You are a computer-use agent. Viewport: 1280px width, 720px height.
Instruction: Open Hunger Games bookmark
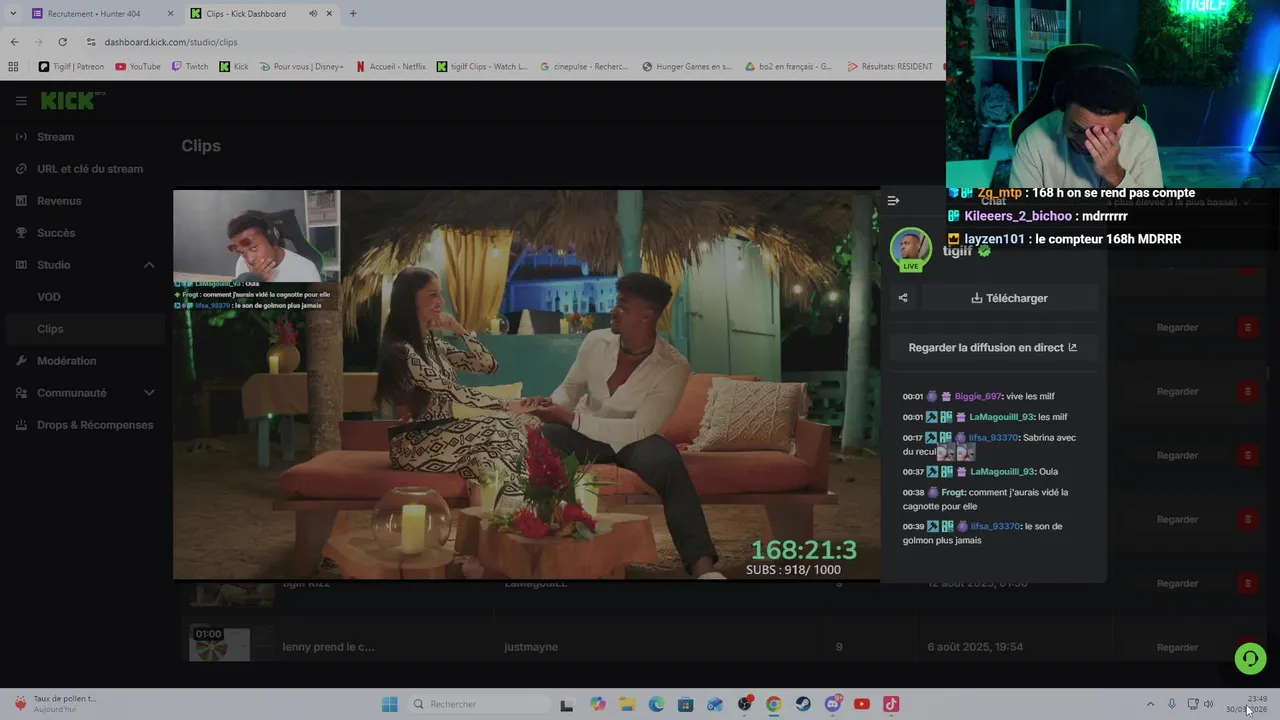687,67
